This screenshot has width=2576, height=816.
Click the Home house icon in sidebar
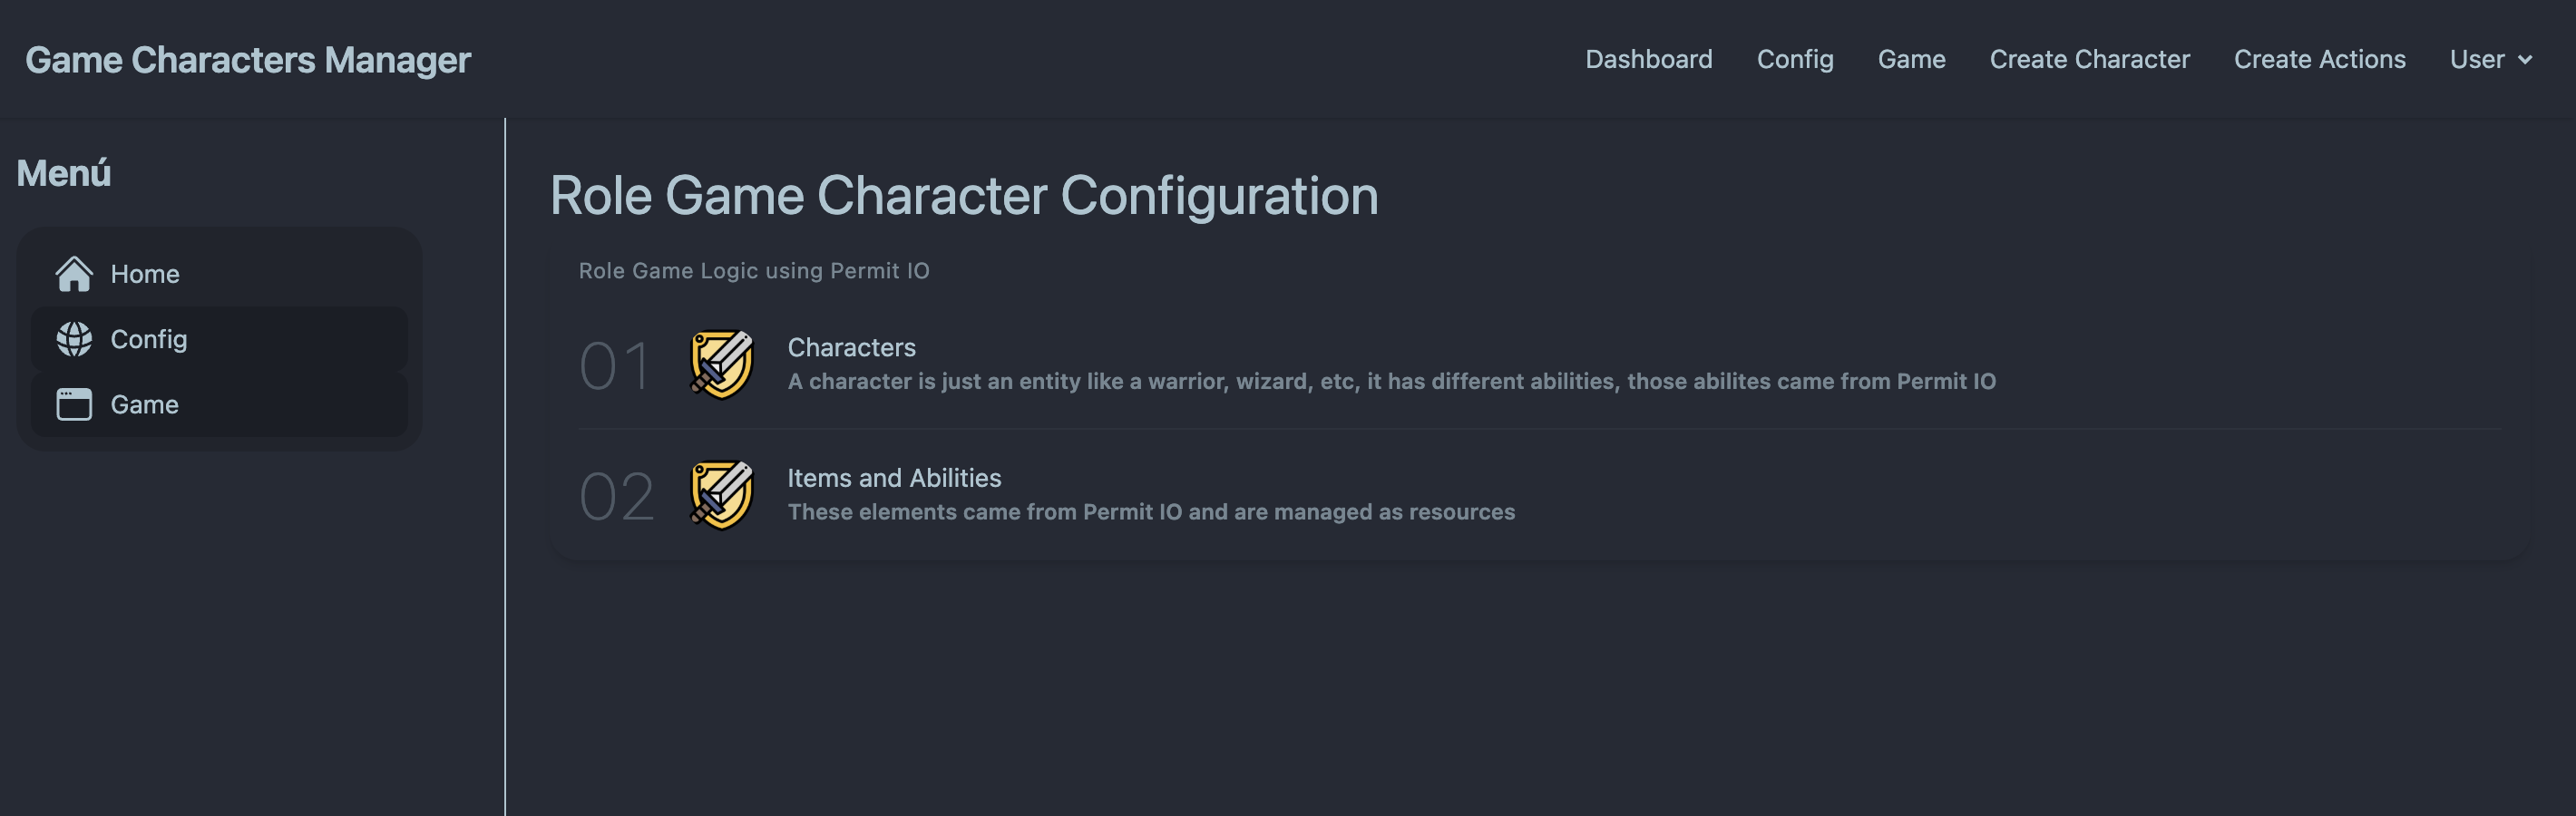[74, 274]
